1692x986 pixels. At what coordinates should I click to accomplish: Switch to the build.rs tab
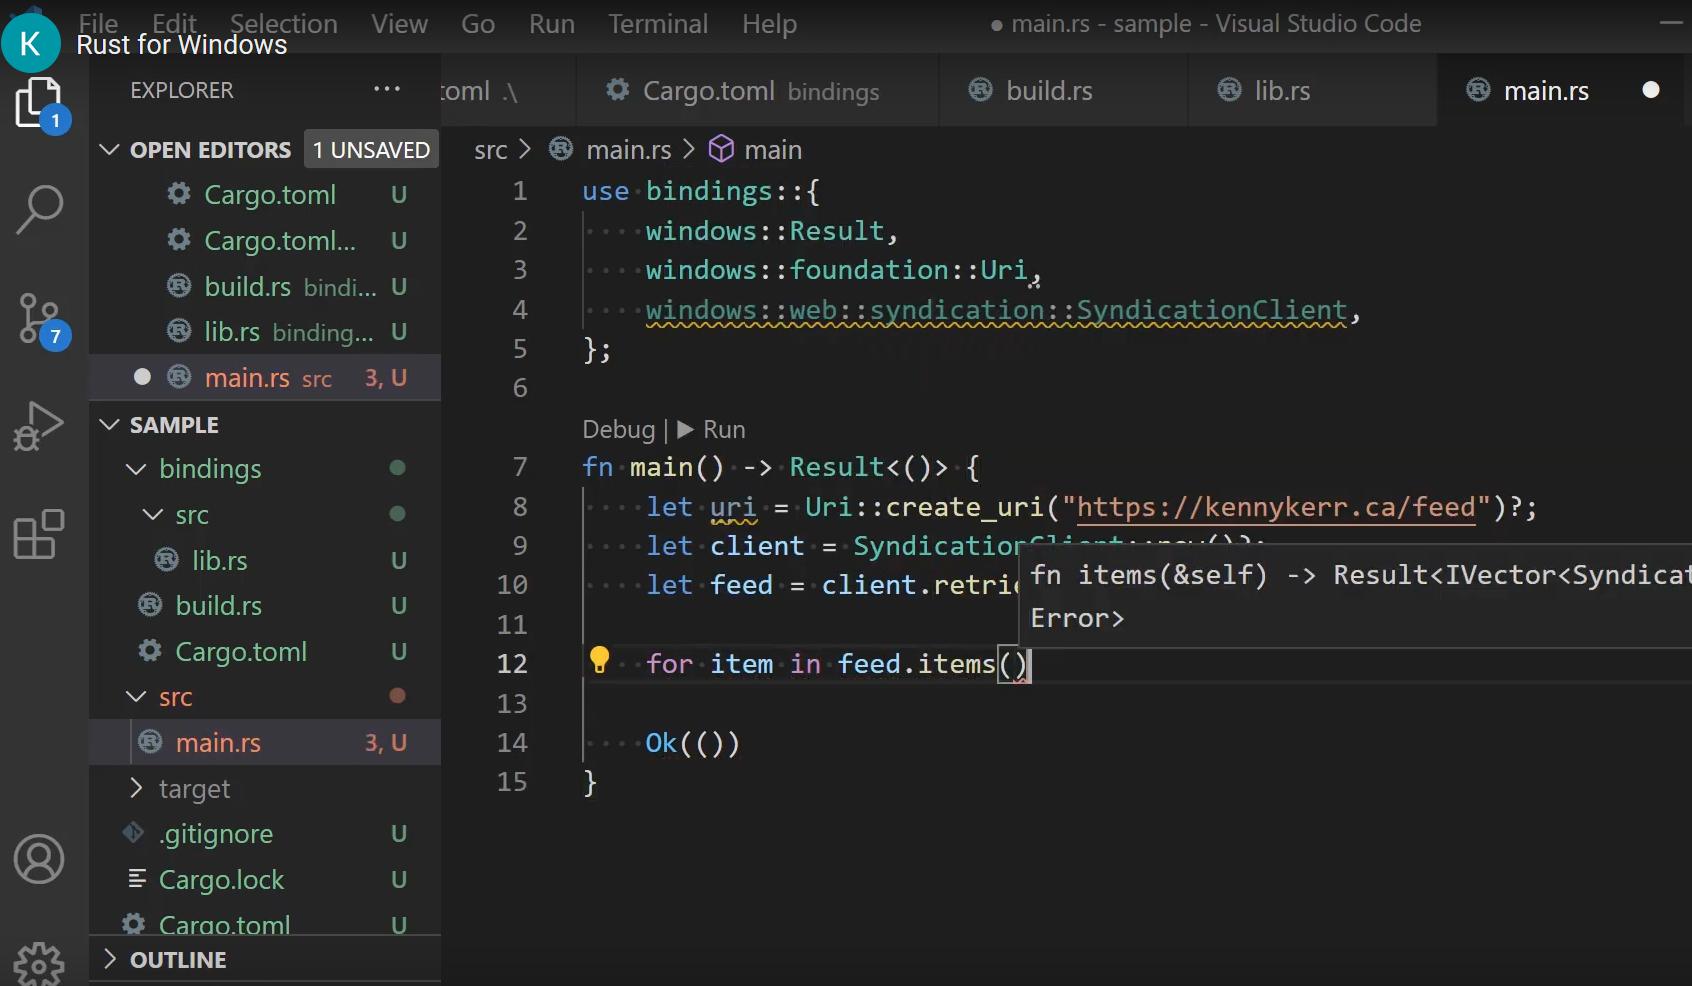click(1063, 90)
